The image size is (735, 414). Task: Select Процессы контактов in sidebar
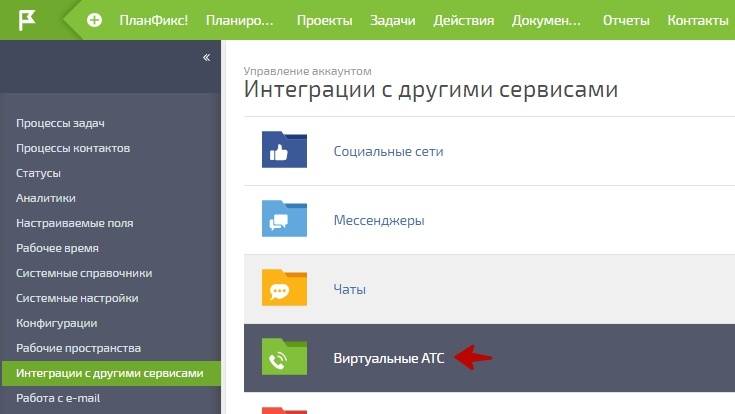[73, 148]
